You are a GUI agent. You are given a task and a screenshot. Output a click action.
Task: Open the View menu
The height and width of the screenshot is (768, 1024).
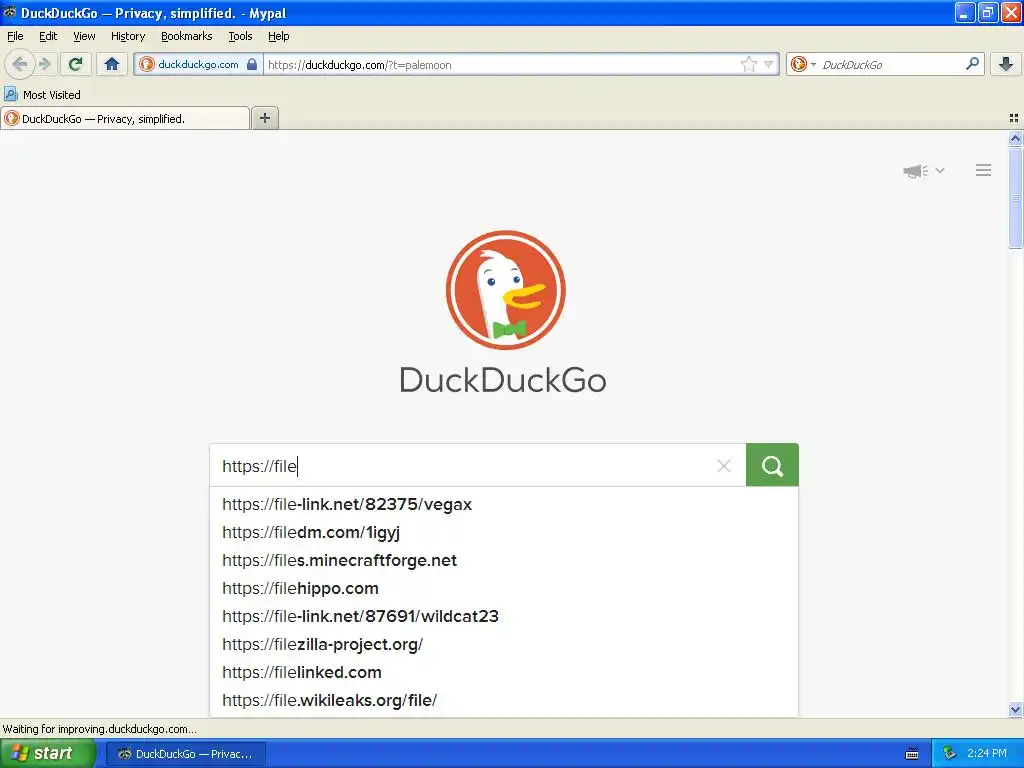tap(84, 36)
